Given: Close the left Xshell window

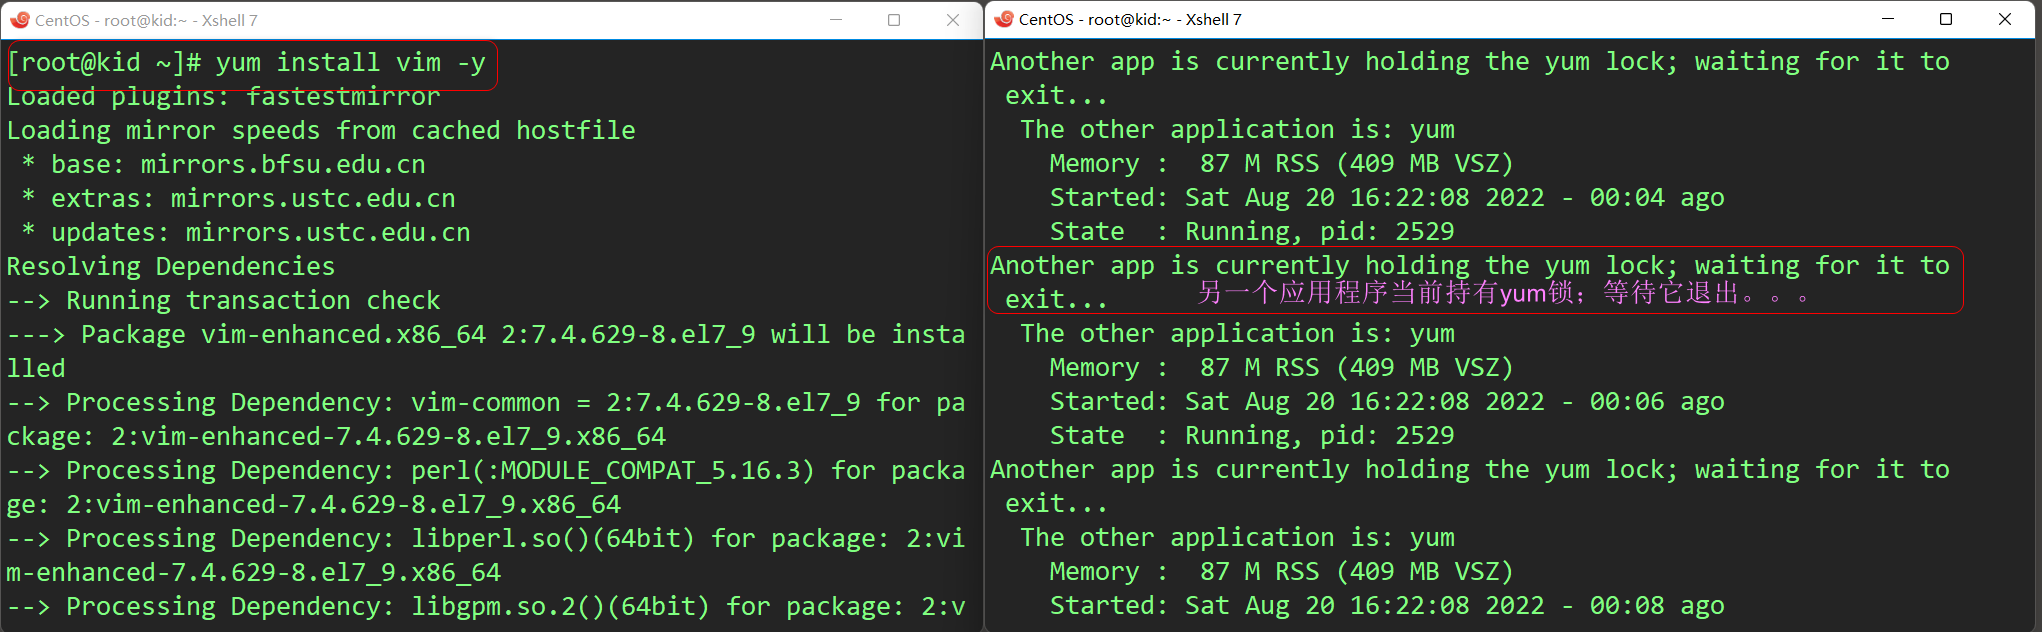Looking at the screenshot, I should coord(953,20).
